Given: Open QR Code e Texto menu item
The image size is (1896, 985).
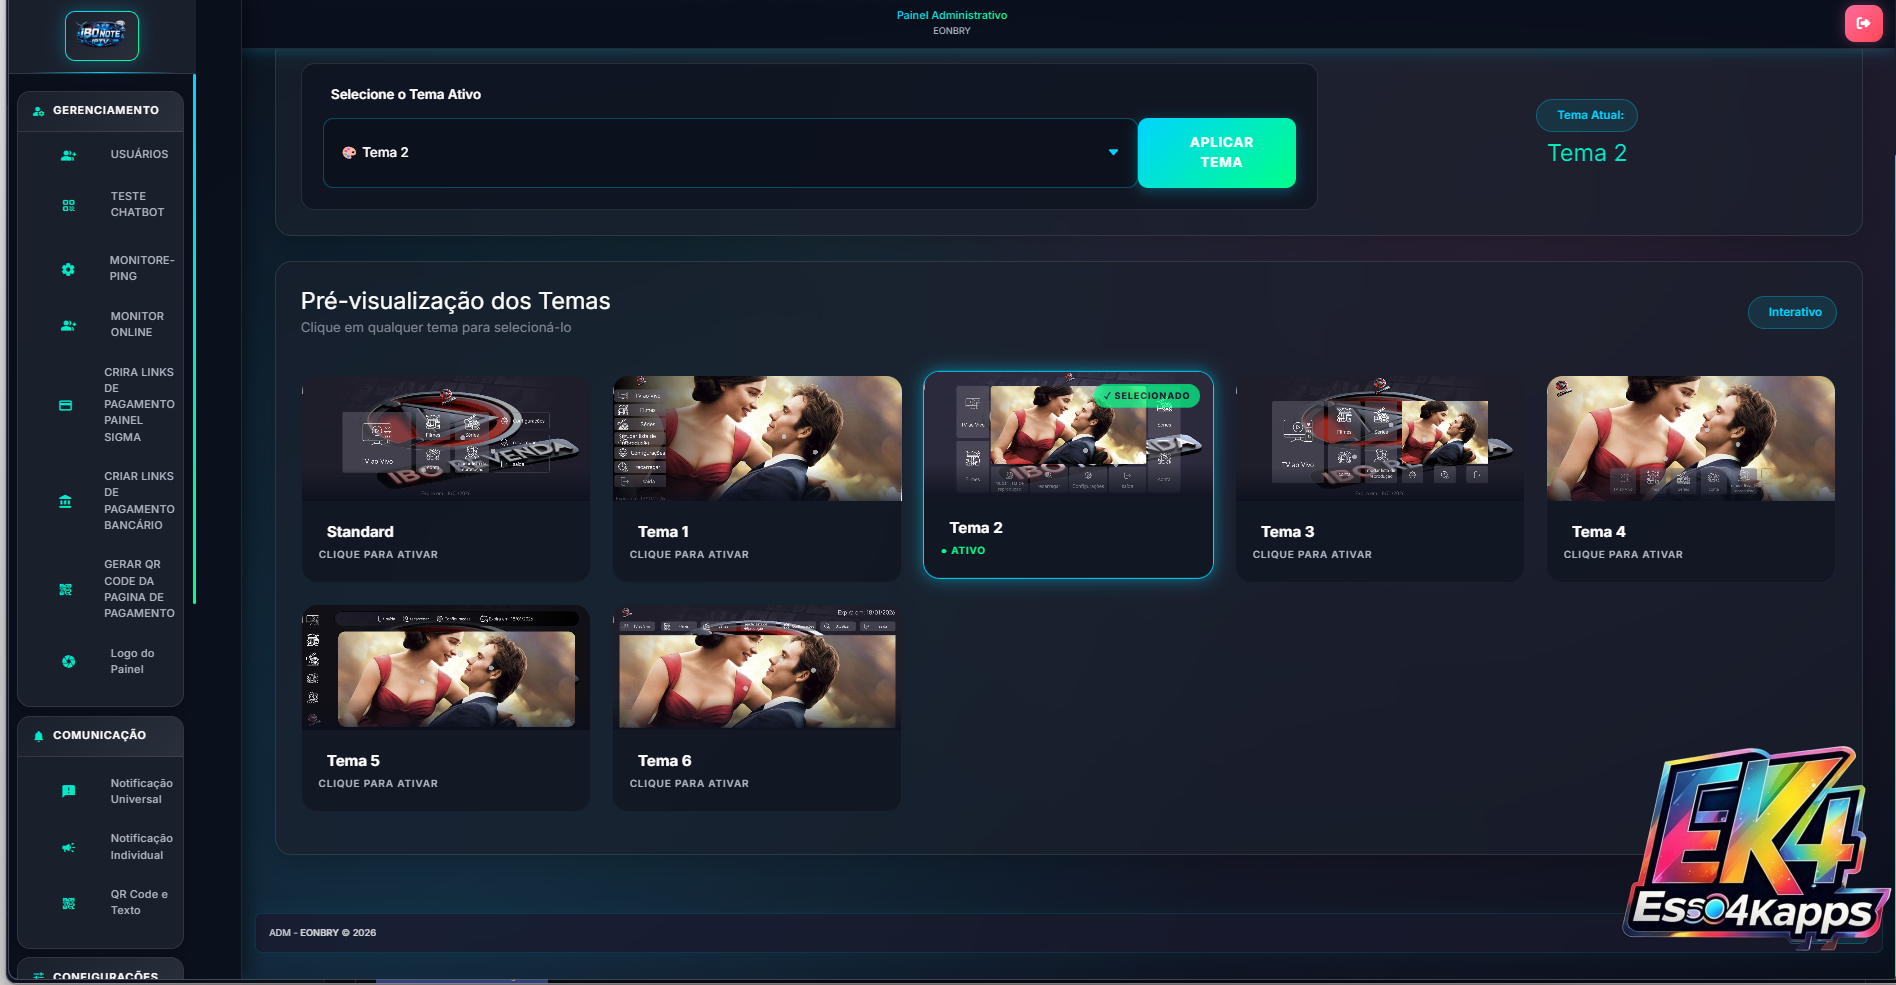Looking at the screenshot, I should click(138, 902).
